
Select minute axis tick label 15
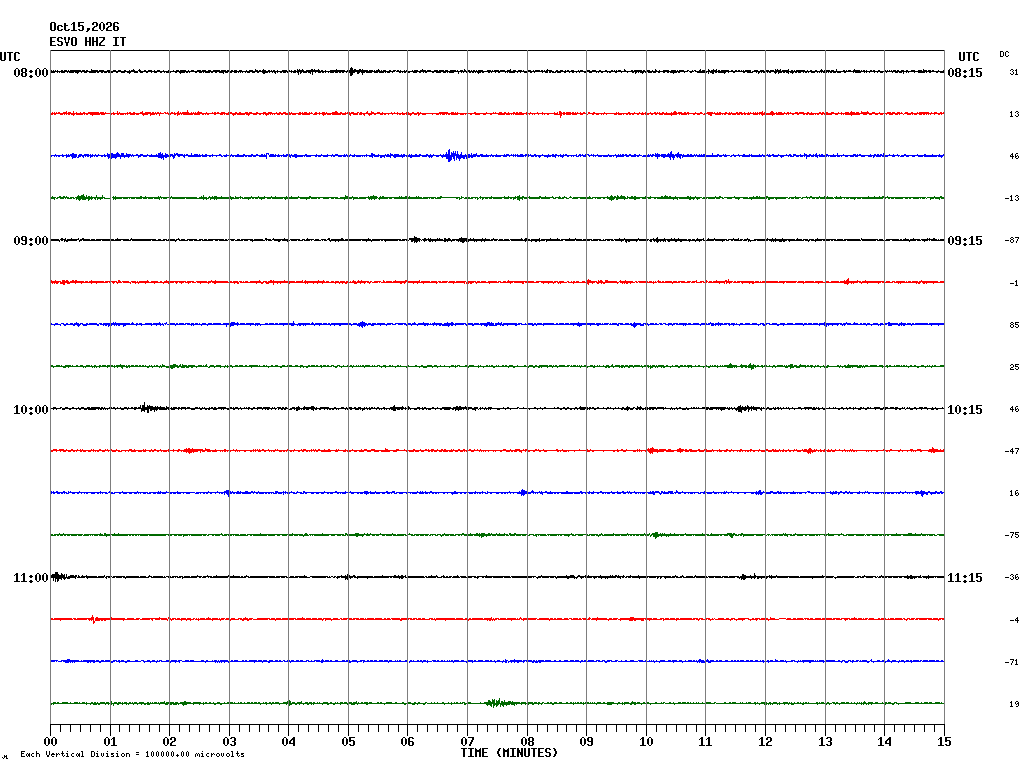944,741
